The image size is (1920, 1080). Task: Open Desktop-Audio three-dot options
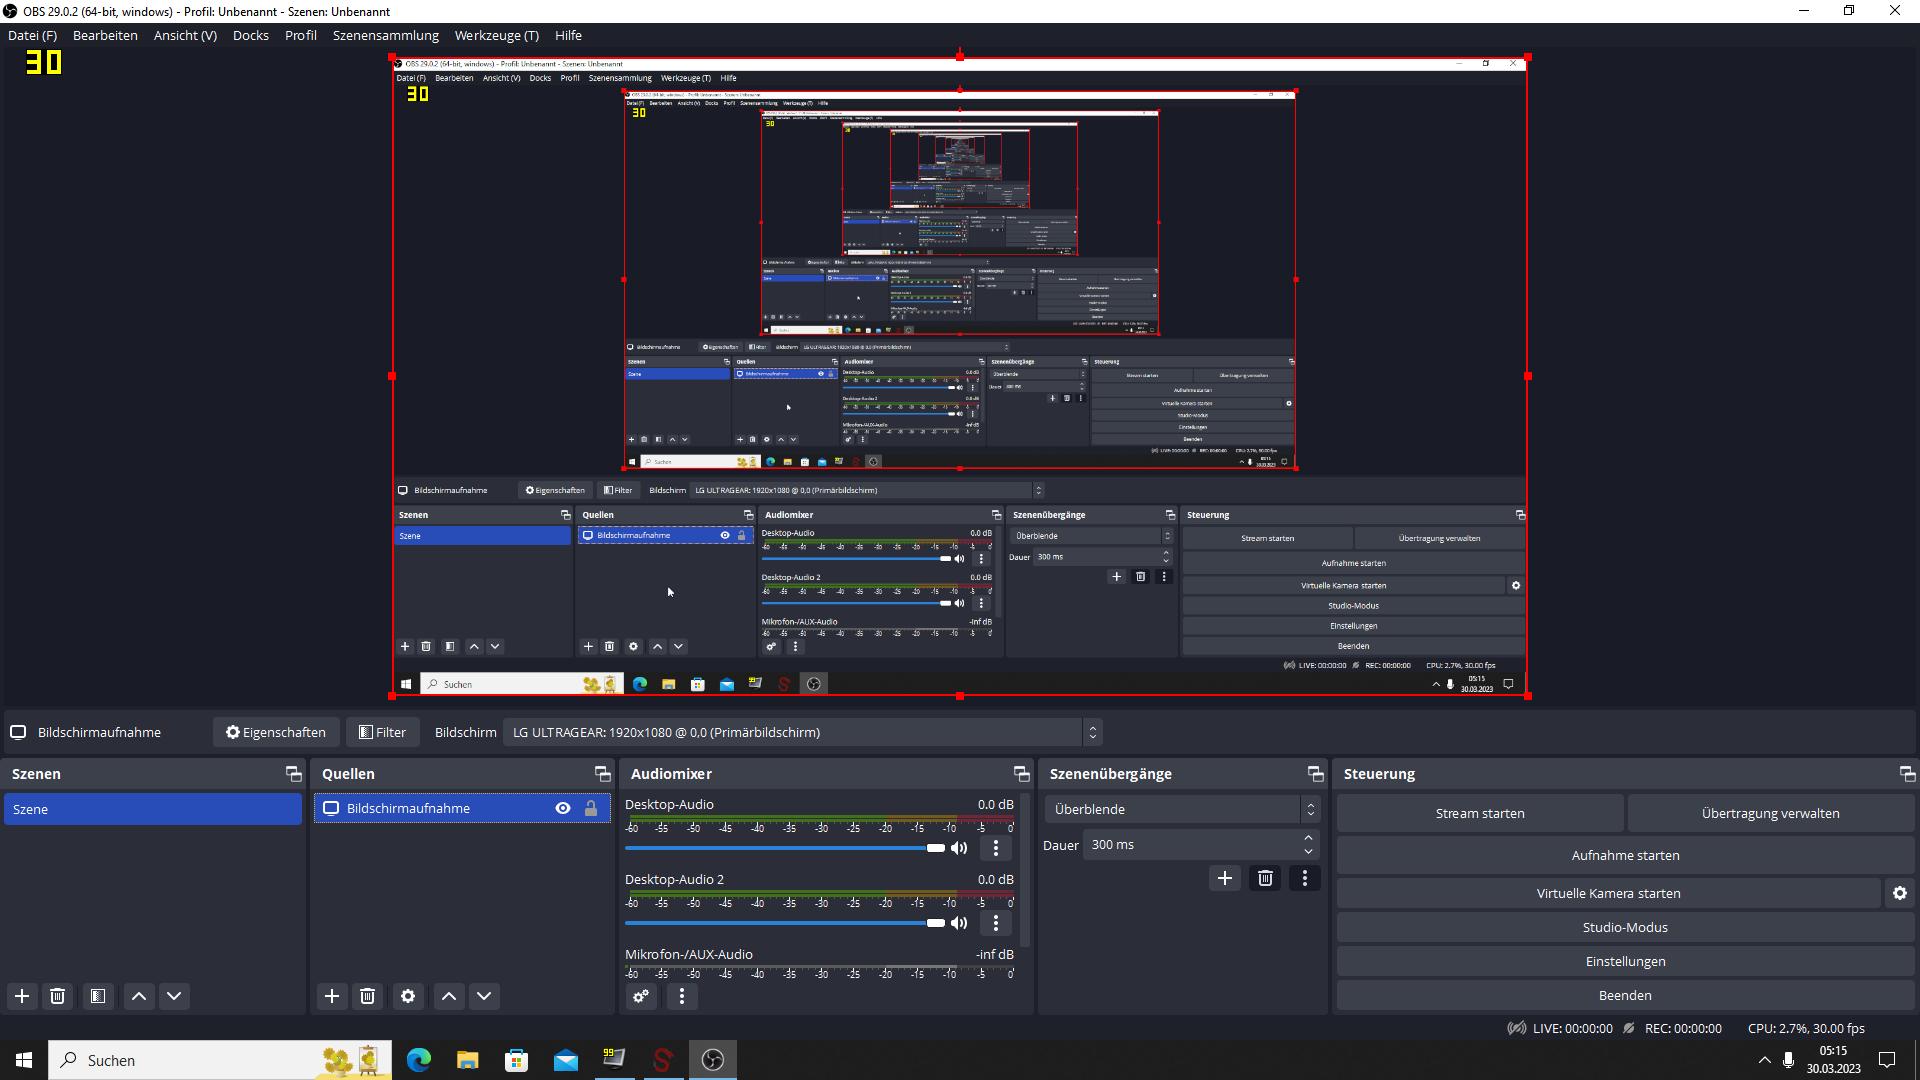point(996,848)
